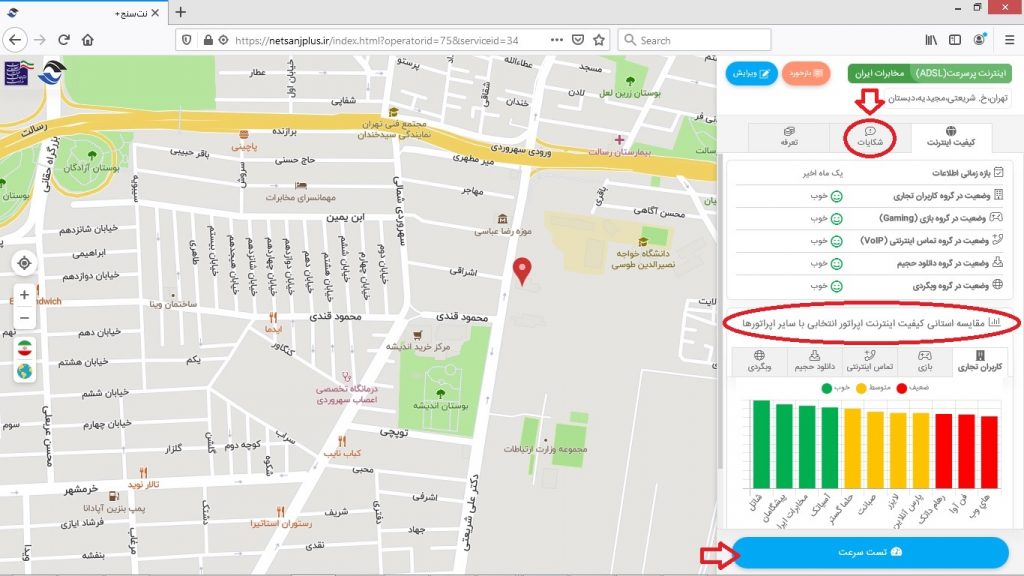Screen dimensions: 1024x576
Task: Open the شکایات complaints tab
Action: (870, 137)
